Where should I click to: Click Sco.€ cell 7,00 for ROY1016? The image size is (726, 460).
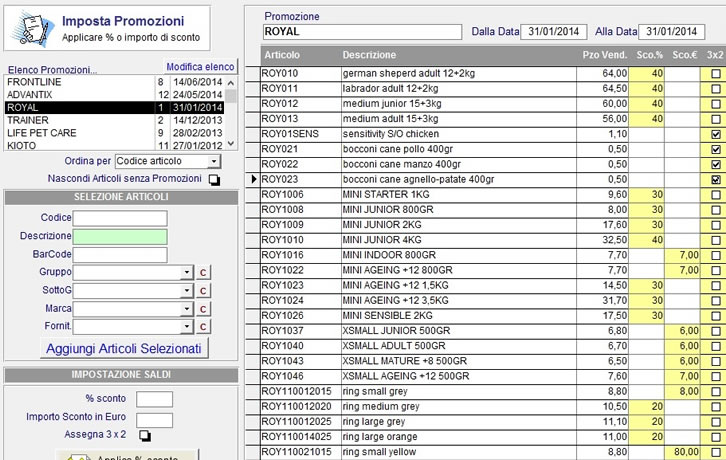(682, 255)
